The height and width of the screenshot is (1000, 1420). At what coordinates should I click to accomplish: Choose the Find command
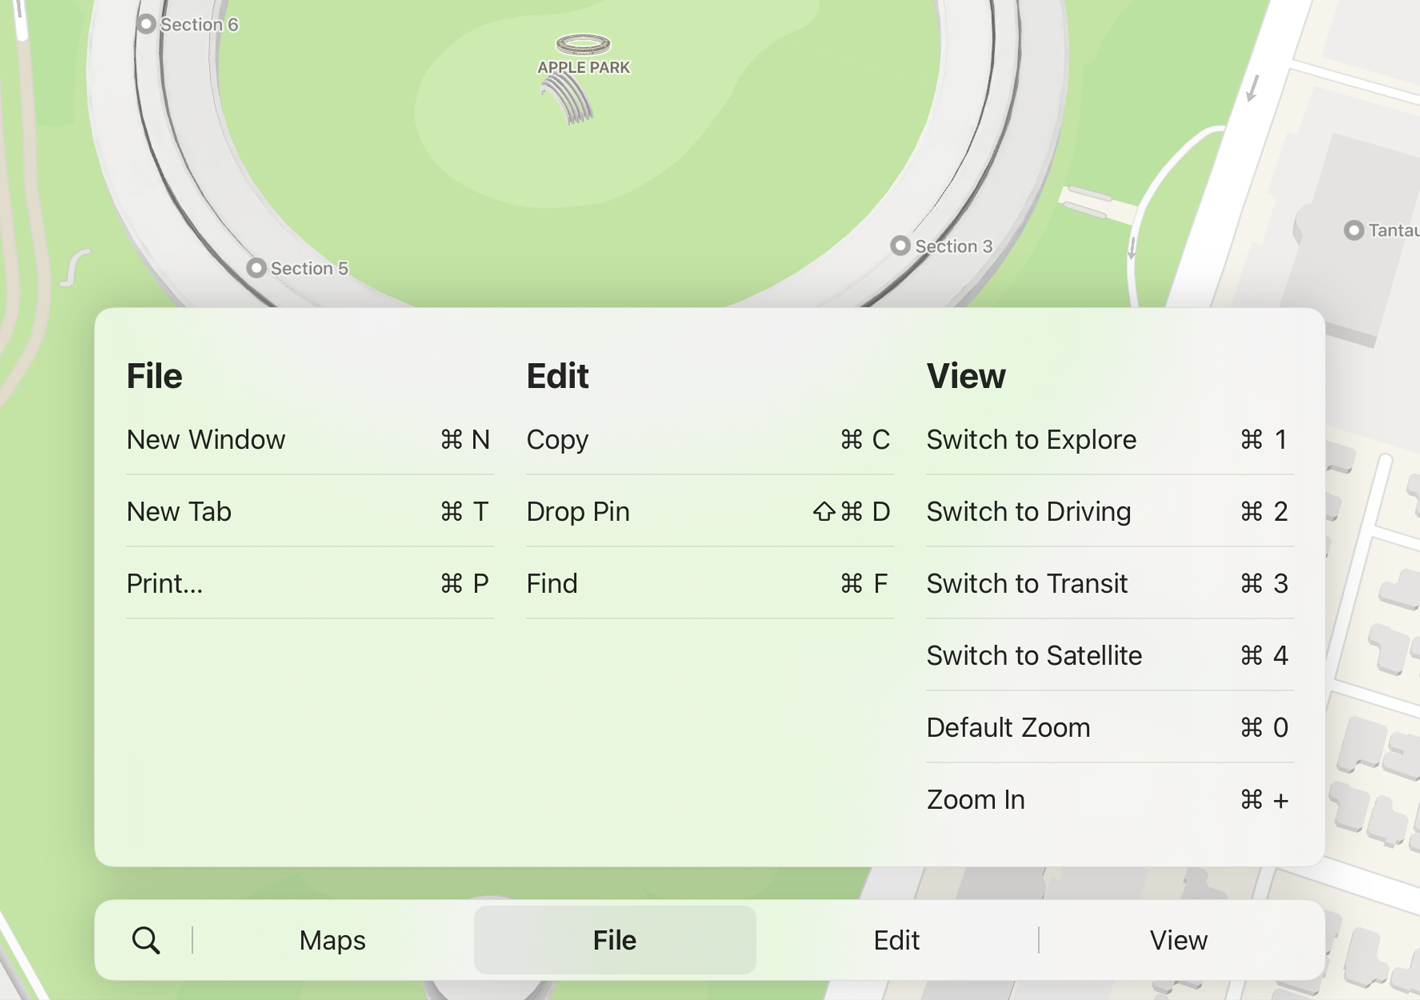(709, 583)
